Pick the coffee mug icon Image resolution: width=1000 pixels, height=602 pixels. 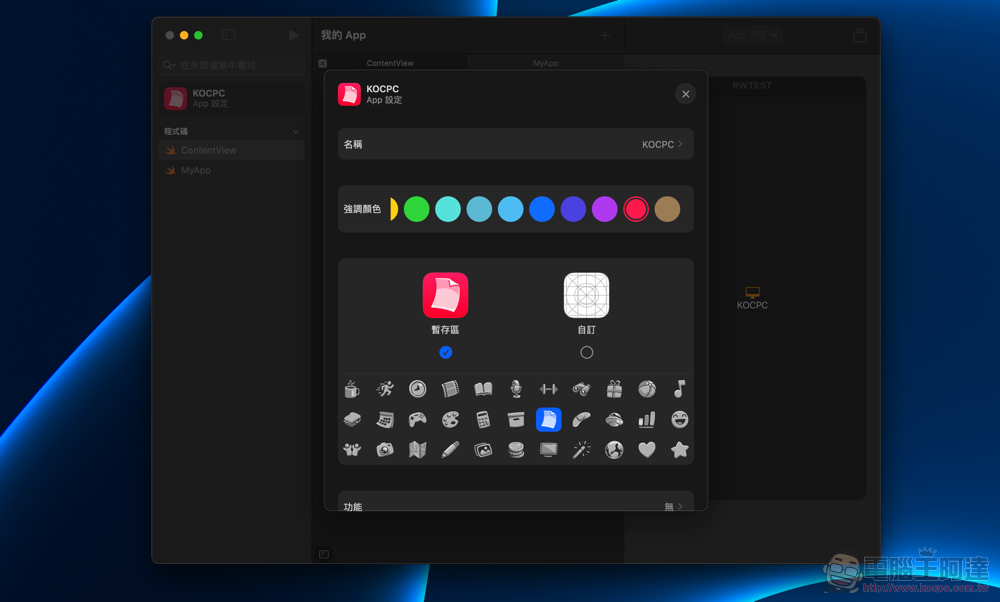coord(352,389)
